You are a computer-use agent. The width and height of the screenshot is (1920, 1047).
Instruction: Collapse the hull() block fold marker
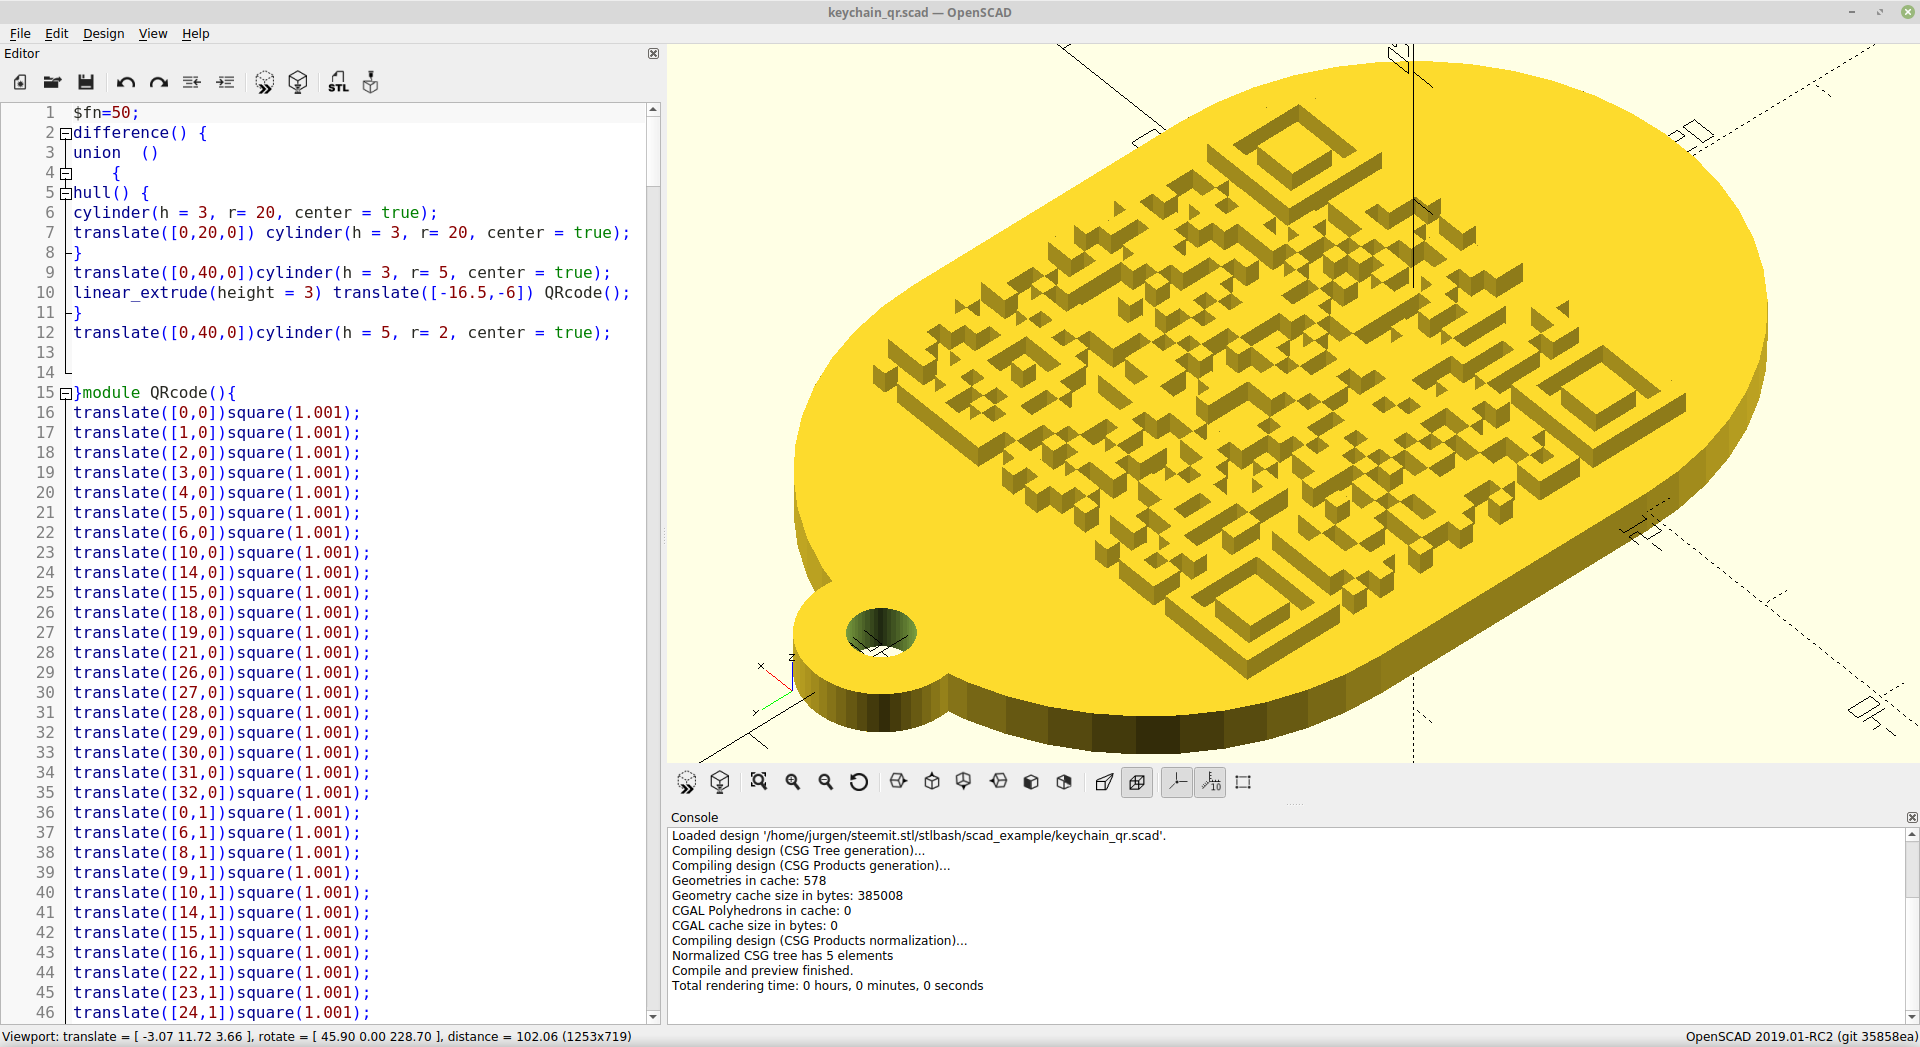click(66, 193)
